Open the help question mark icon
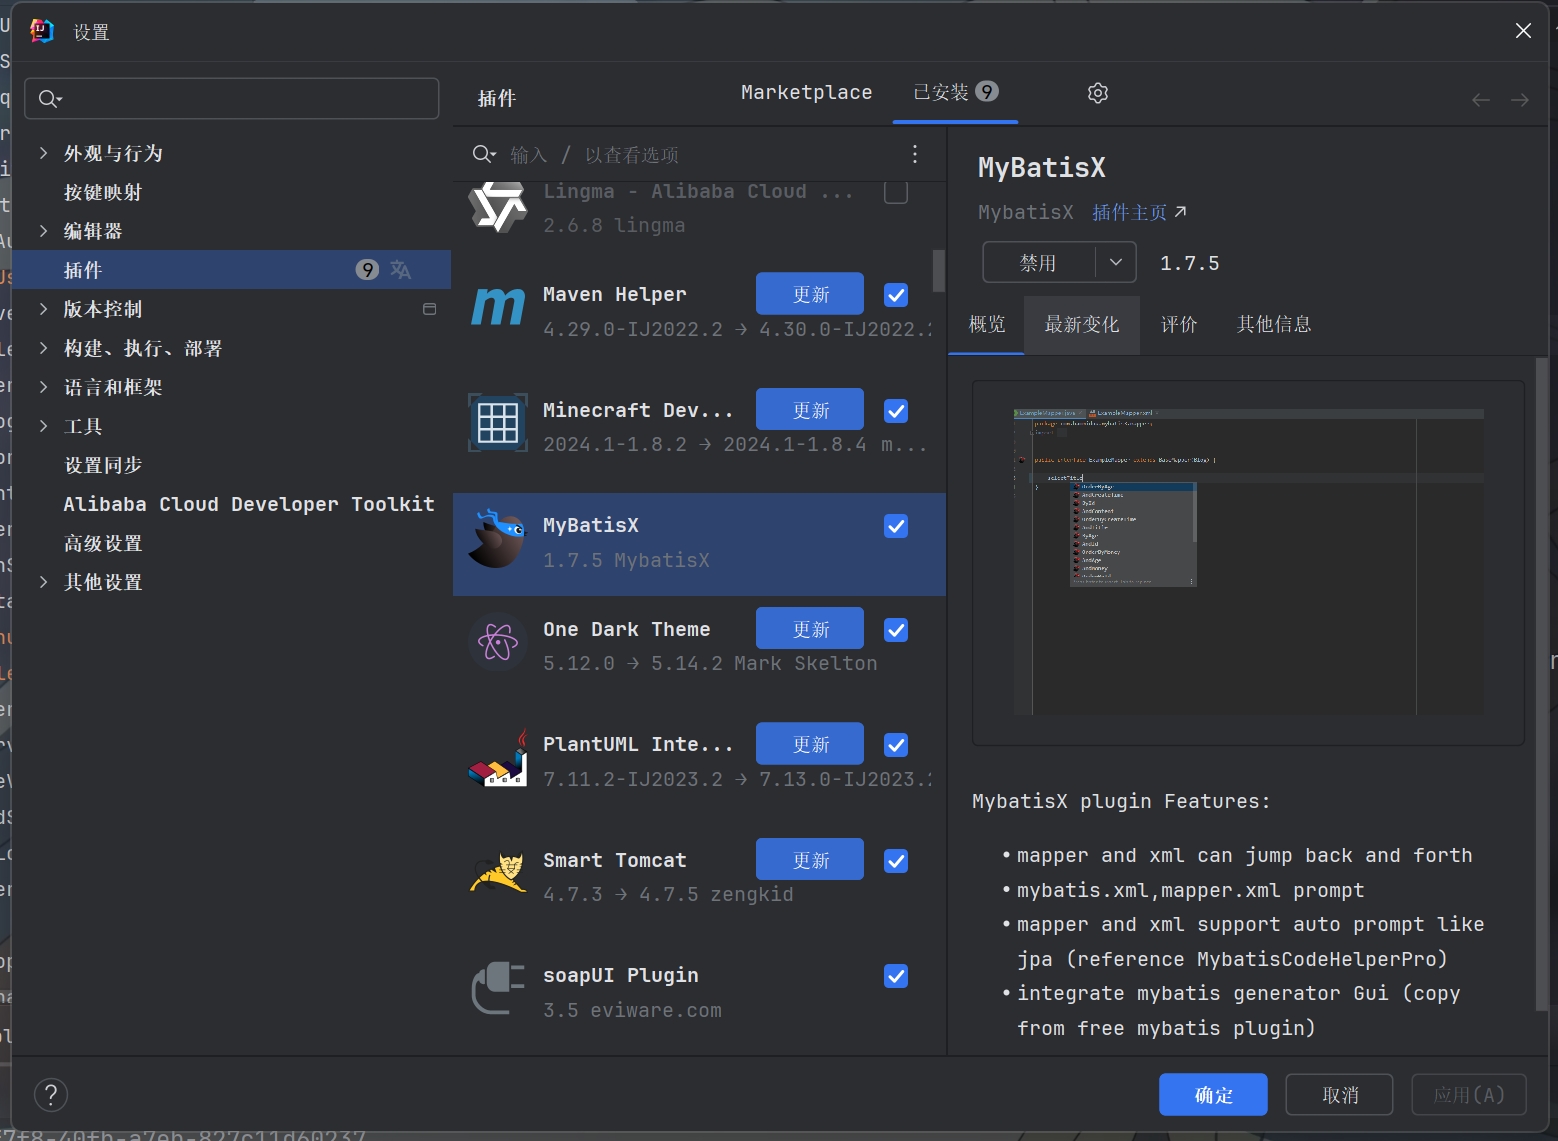This screenshot has height=1141, width=1558. click(51, 1095)
